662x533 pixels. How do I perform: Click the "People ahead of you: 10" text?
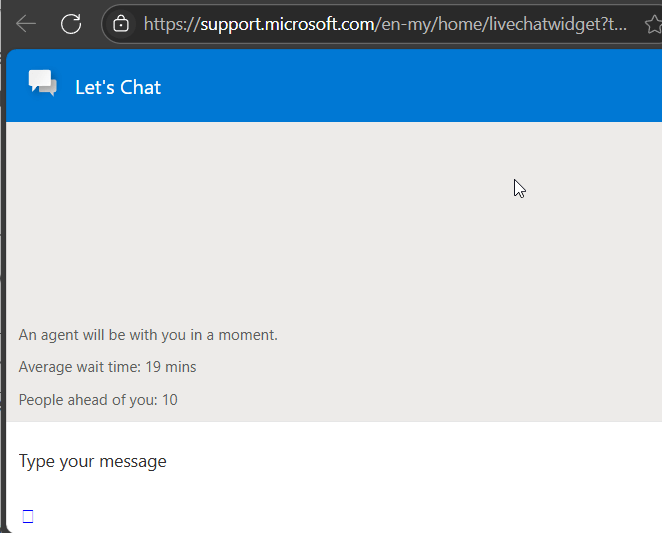[98, 400]
